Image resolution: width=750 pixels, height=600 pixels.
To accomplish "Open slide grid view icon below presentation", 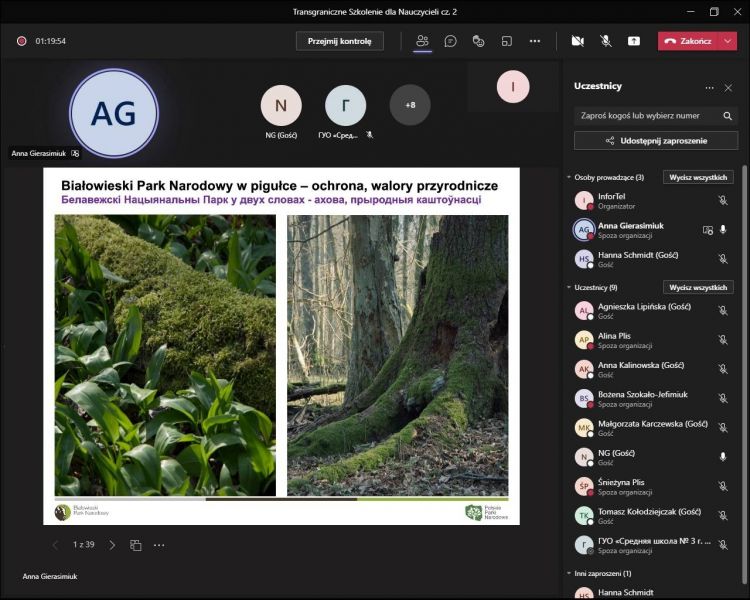I will coord(136,545).
